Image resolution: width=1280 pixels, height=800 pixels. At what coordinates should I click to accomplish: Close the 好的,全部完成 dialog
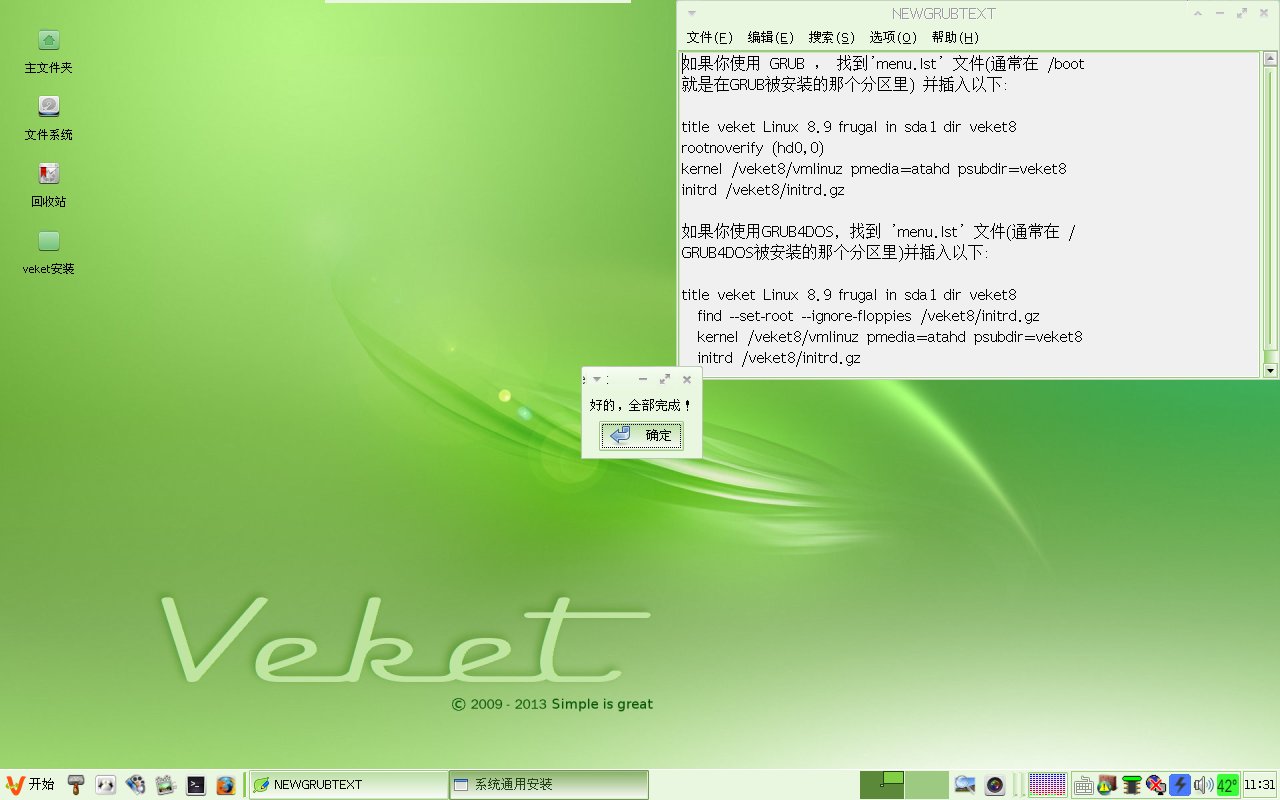(x=687, y=380)
